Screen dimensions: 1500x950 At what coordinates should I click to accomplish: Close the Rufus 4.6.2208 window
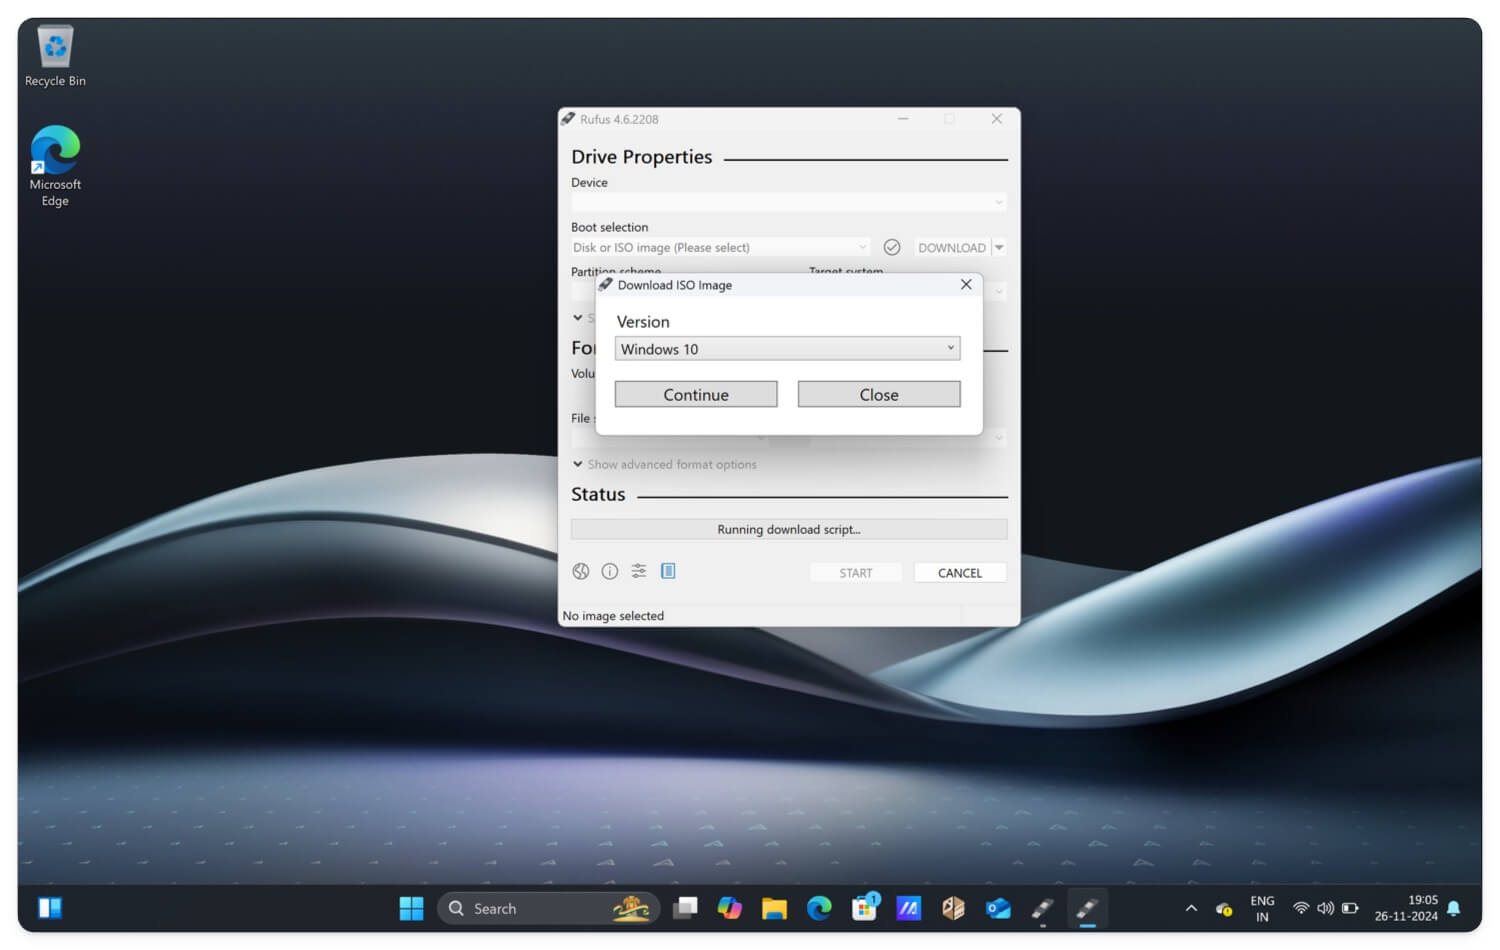[997, 119]
